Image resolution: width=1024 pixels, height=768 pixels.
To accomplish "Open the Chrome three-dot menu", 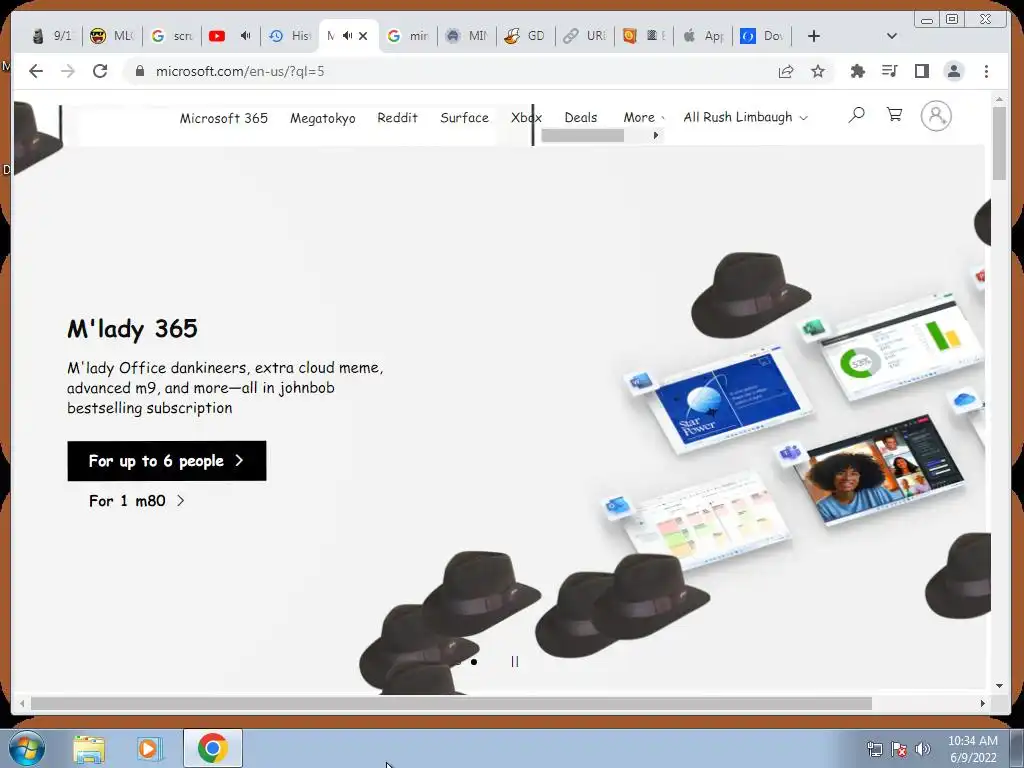I will point(986,71).
